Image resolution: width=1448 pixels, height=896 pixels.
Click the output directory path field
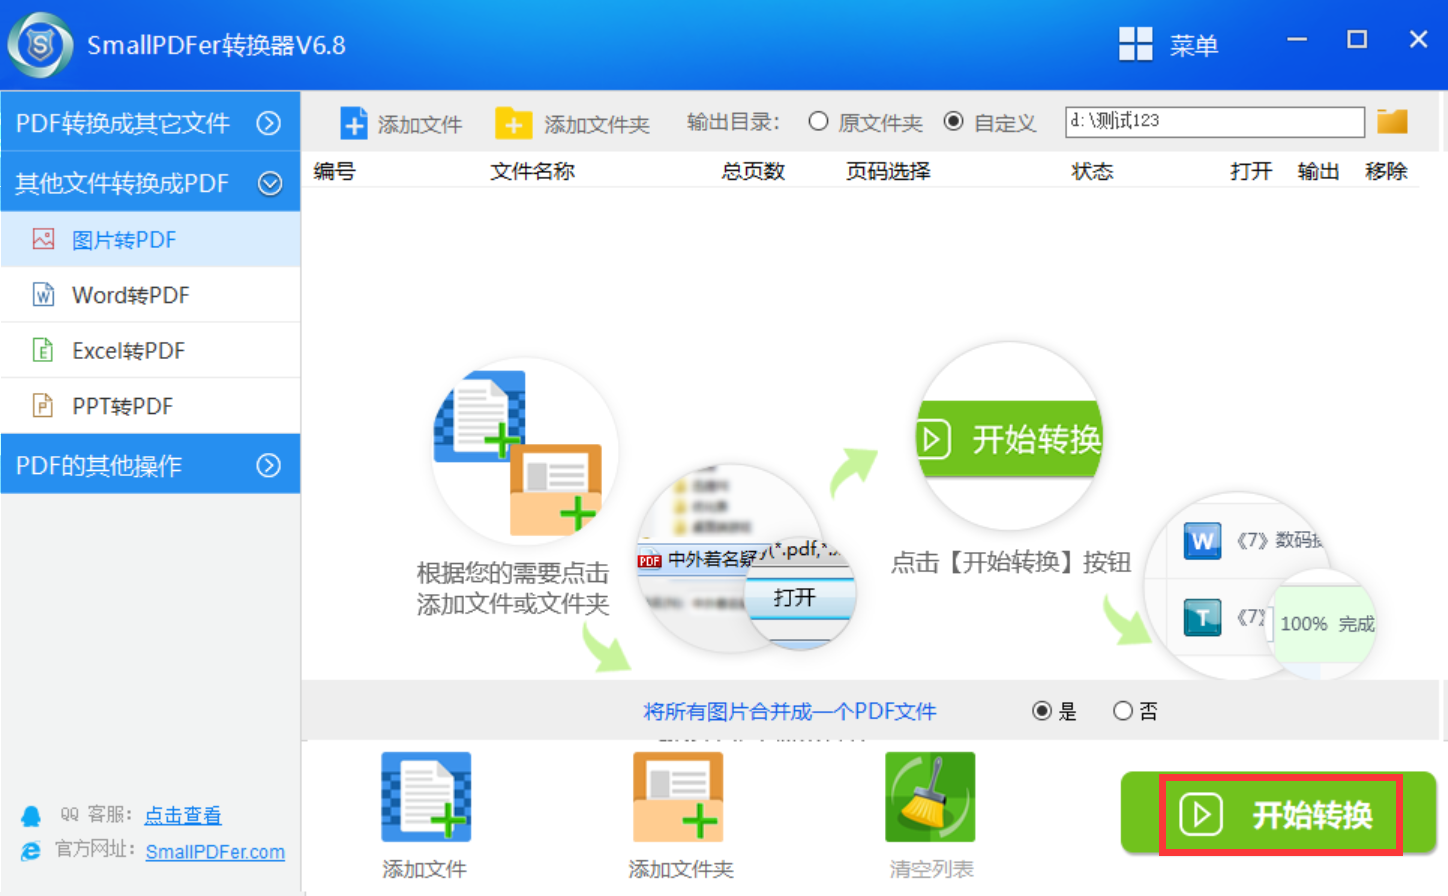click(x=1214, y=121)
